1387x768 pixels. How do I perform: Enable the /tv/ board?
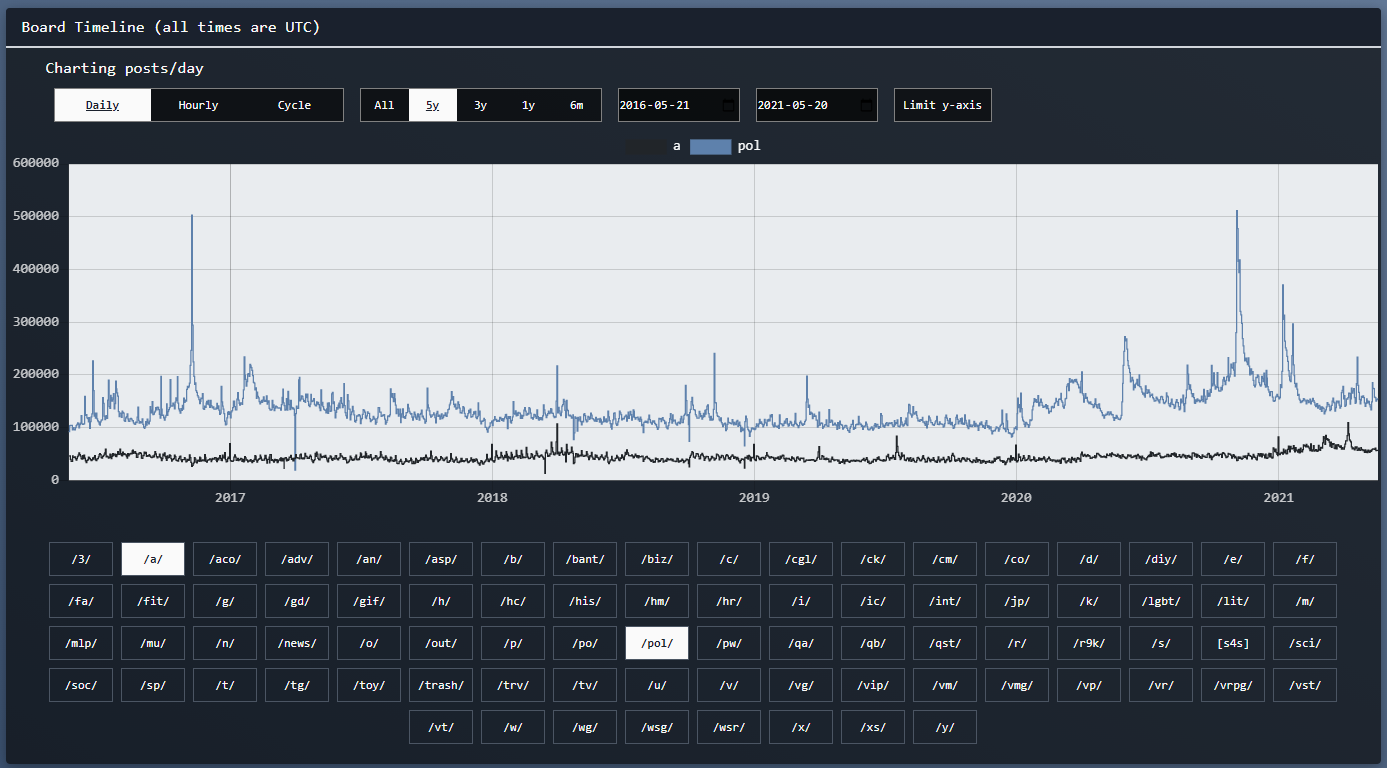pos(585,685)
